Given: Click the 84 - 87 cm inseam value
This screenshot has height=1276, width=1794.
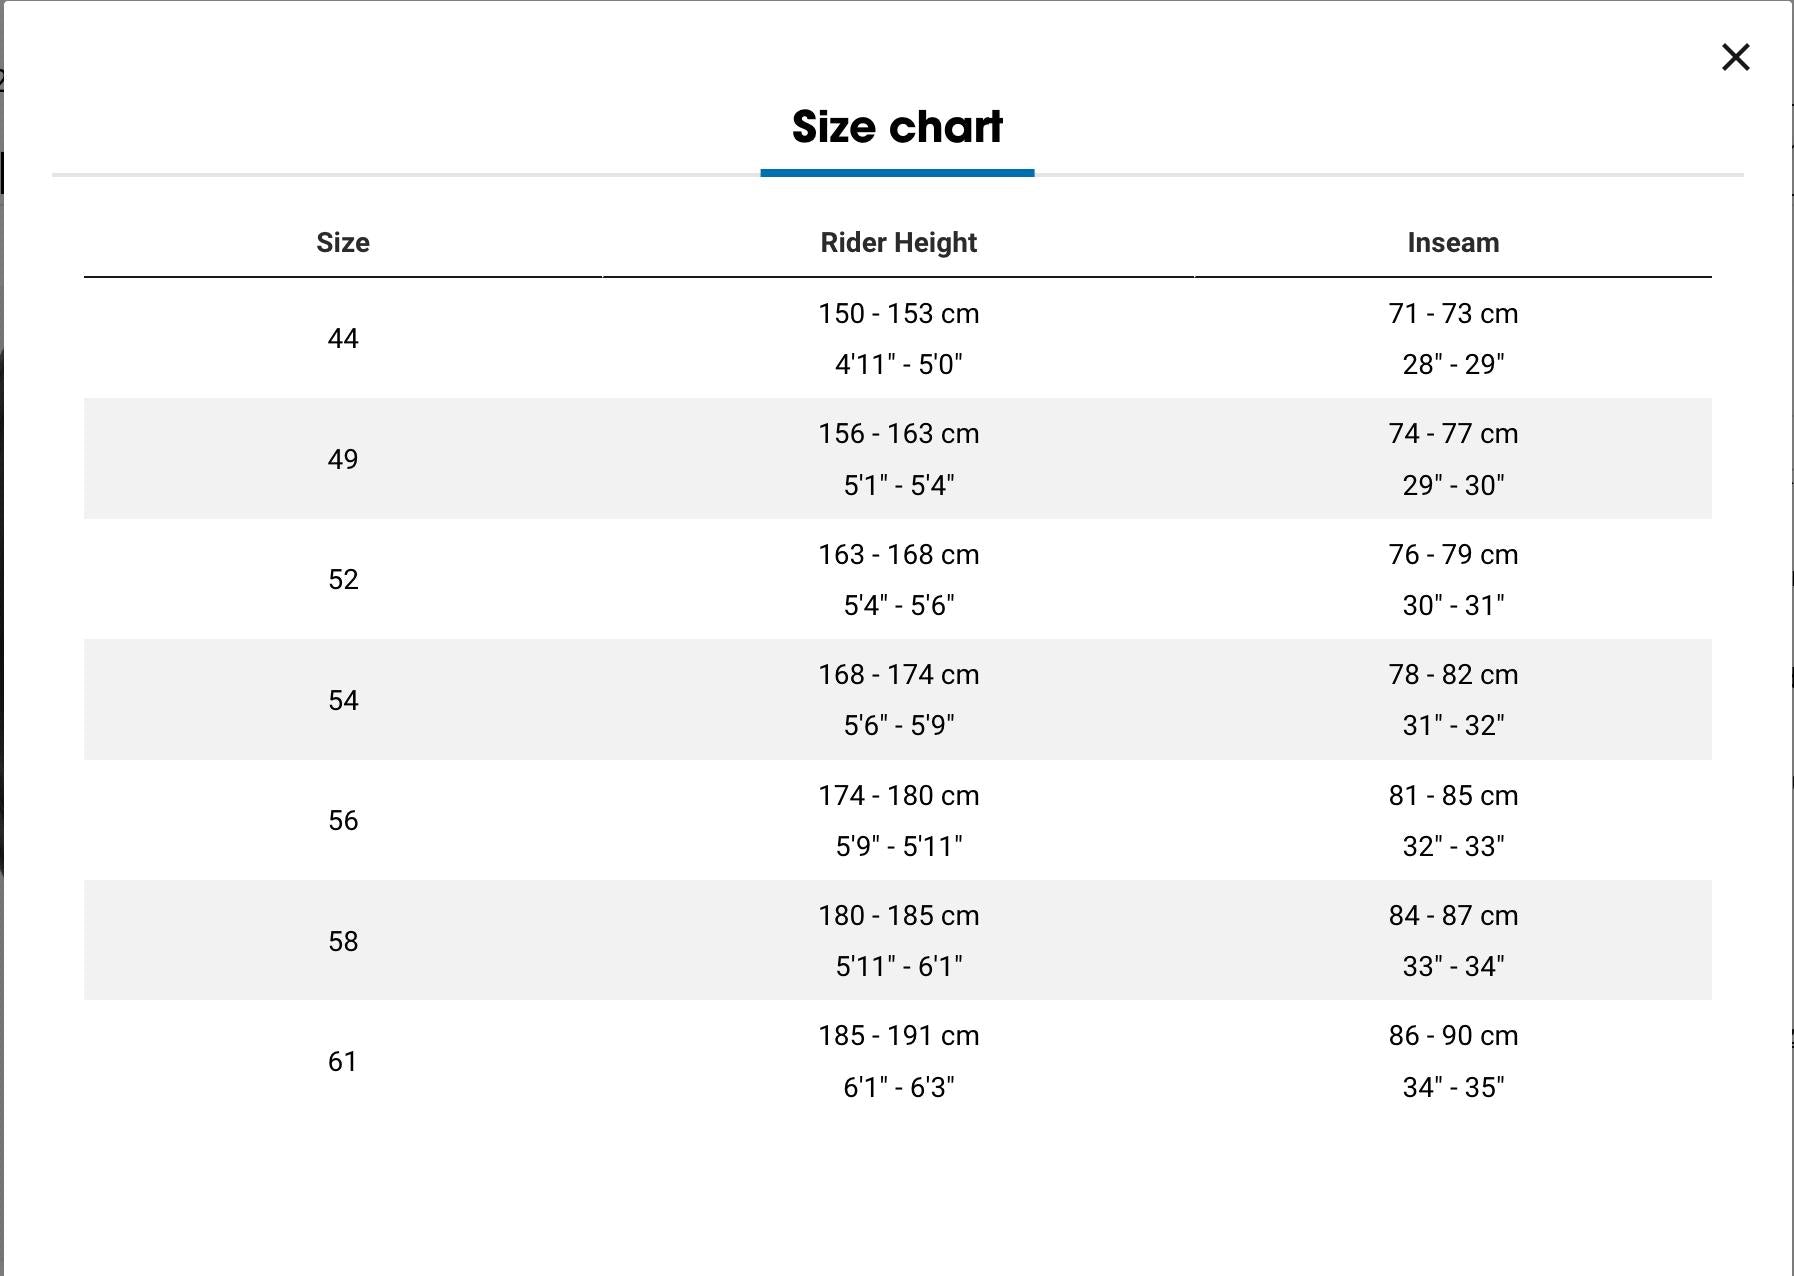Looking at the screenshot, I should pyautogui.click(x=1453, y=916).
